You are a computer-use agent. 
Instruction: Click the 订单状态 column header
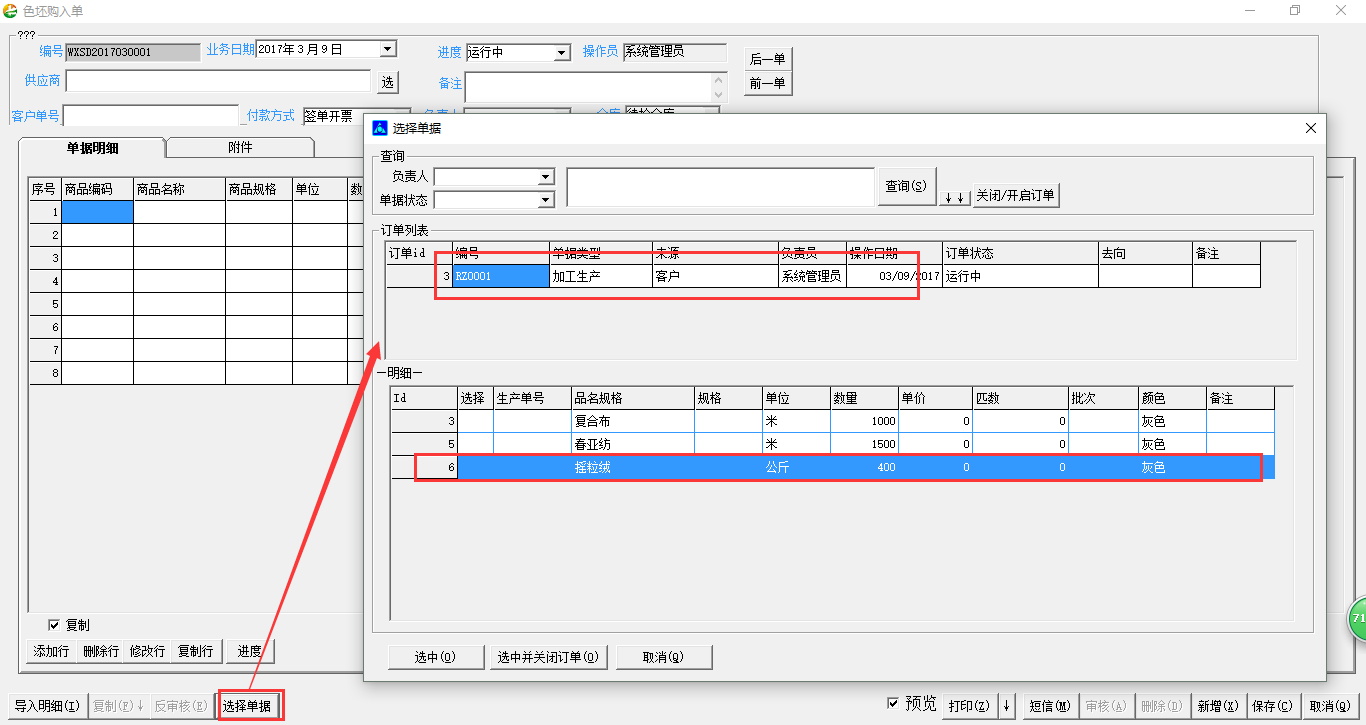tap(1020, 253)
